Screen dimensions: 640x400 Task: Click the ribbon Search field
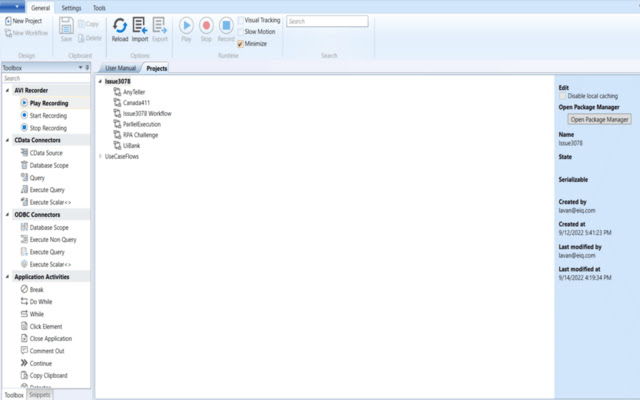pos(327,21)
